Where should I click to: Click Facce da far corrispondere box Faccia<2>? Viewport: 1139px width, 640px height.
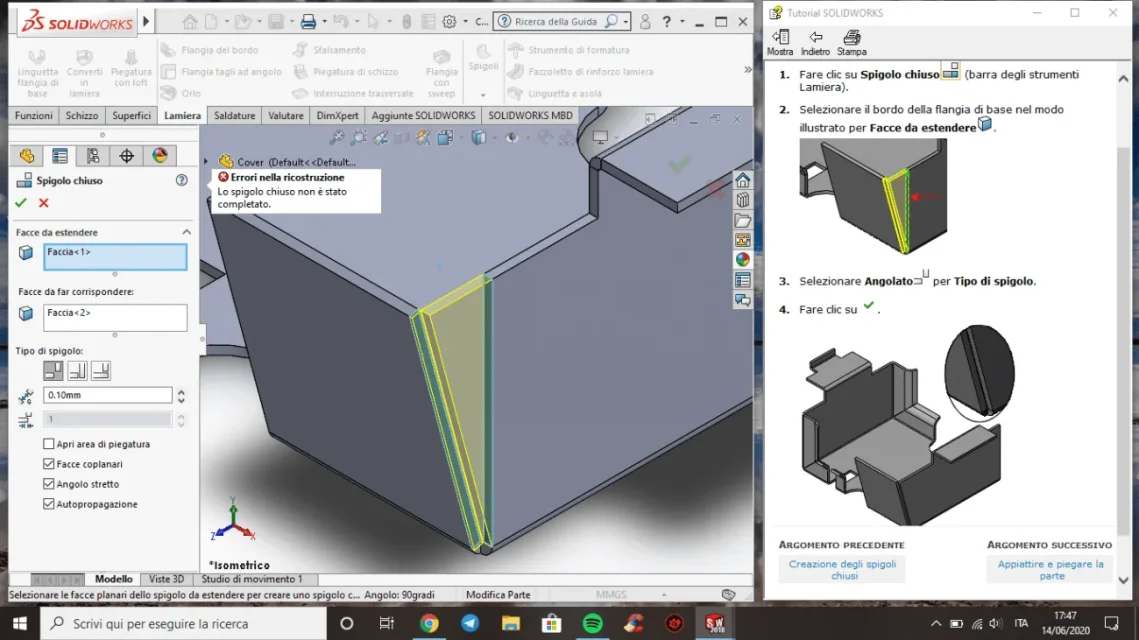coord(115,317)
